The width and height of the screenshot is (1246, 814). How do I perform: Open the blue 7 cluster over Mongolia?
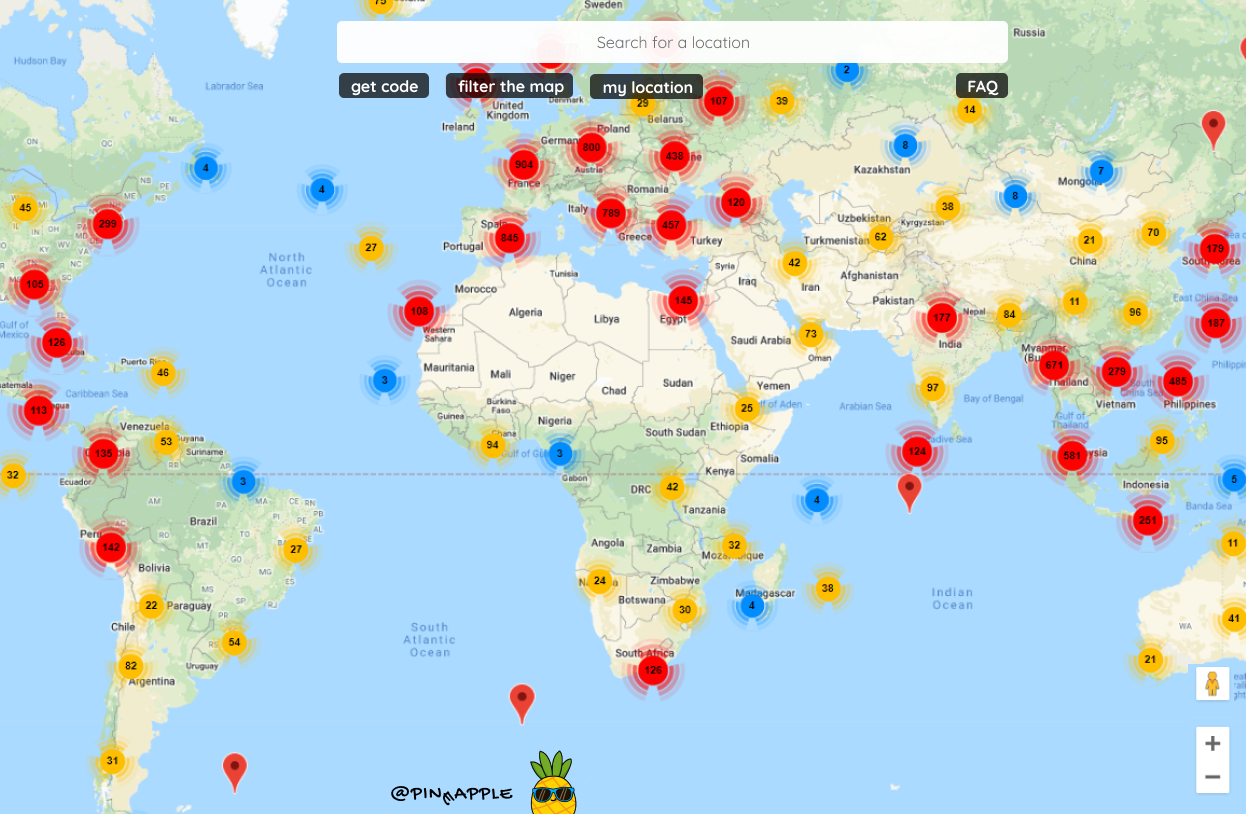[1101, 171]
